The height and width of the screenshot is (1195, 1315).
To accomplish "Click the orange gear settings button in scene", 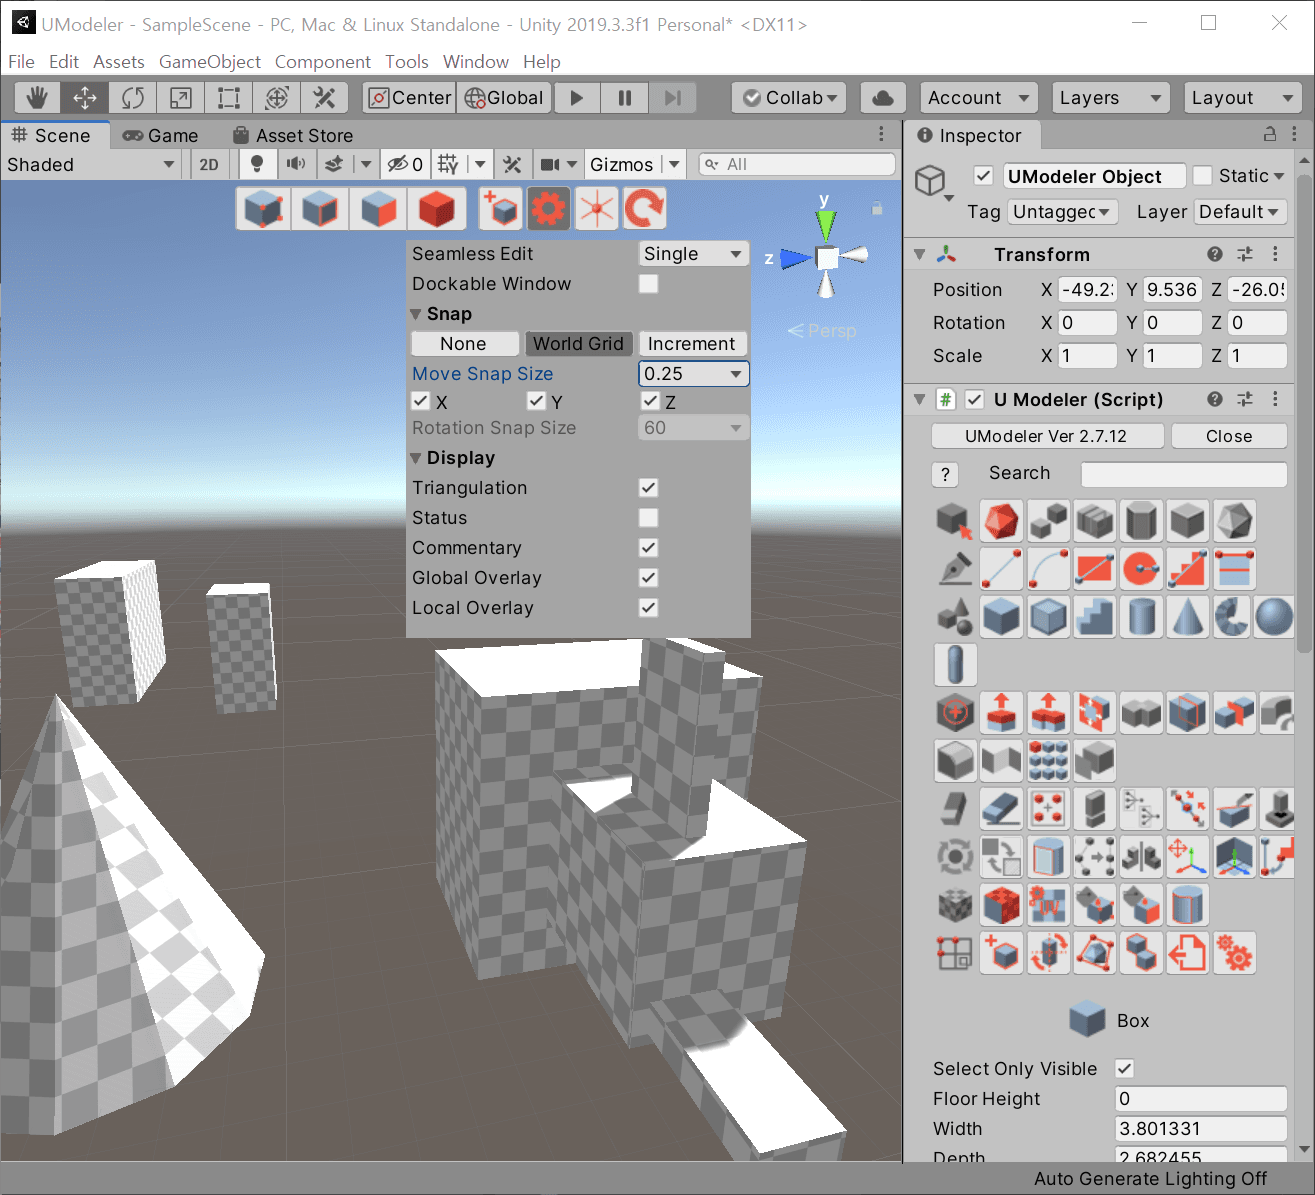I will coord(549,208).
